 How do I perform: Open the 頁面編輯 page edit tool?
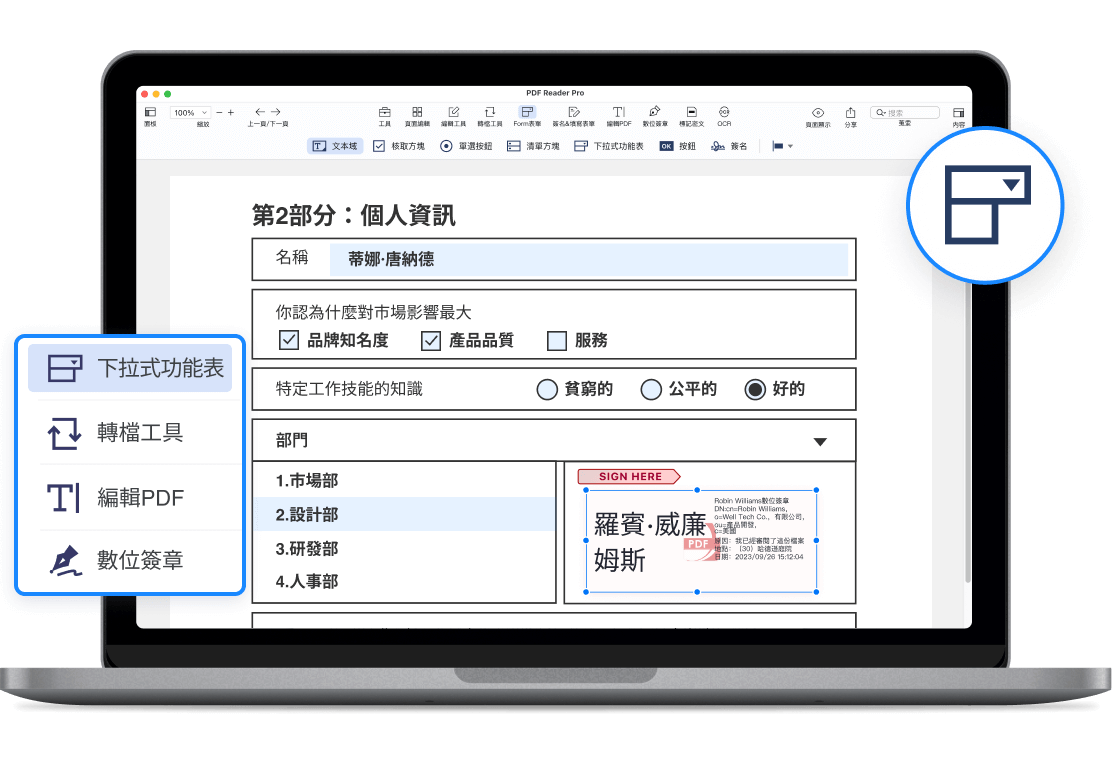[417, 113]
